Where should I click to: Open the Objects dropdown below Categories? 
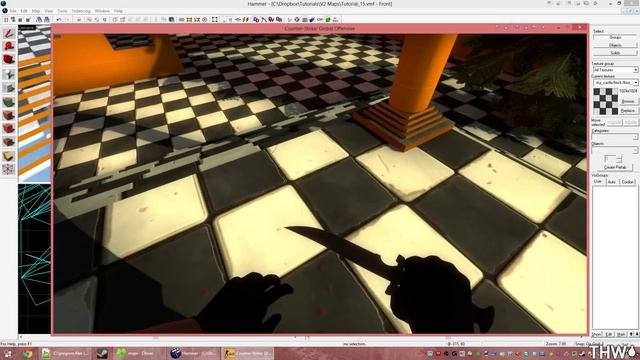(x=615, y=150)
